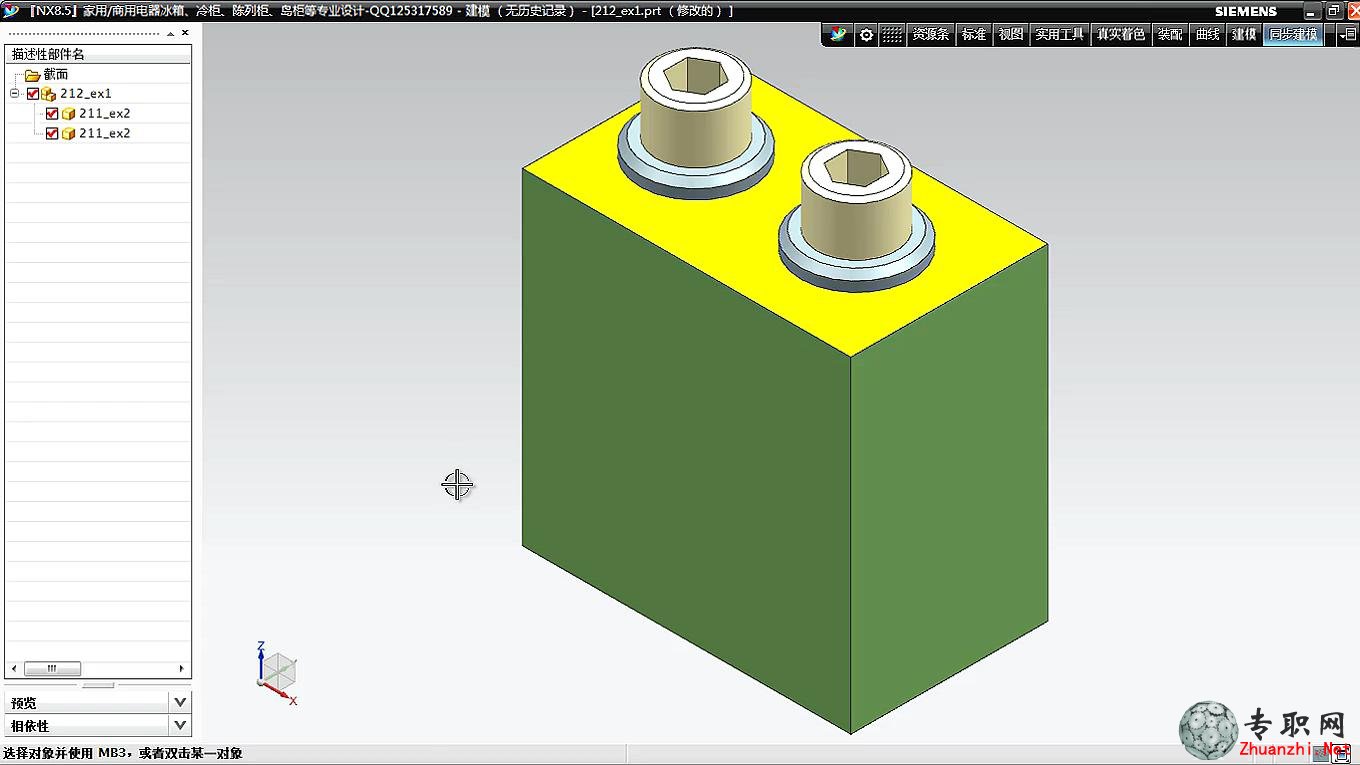Expand the 相依性 section

point(180,725)
